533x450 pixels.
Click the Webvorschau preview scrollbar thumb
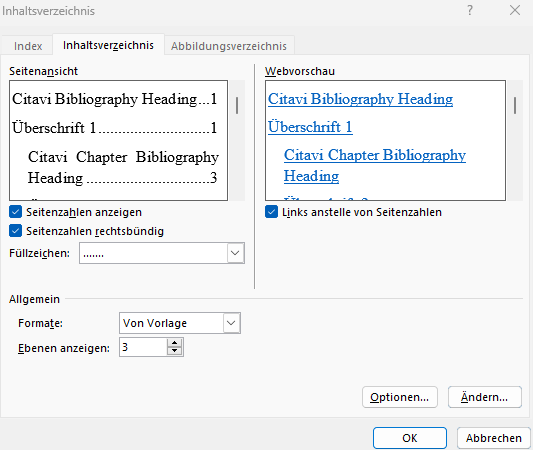tap(515, 105)
